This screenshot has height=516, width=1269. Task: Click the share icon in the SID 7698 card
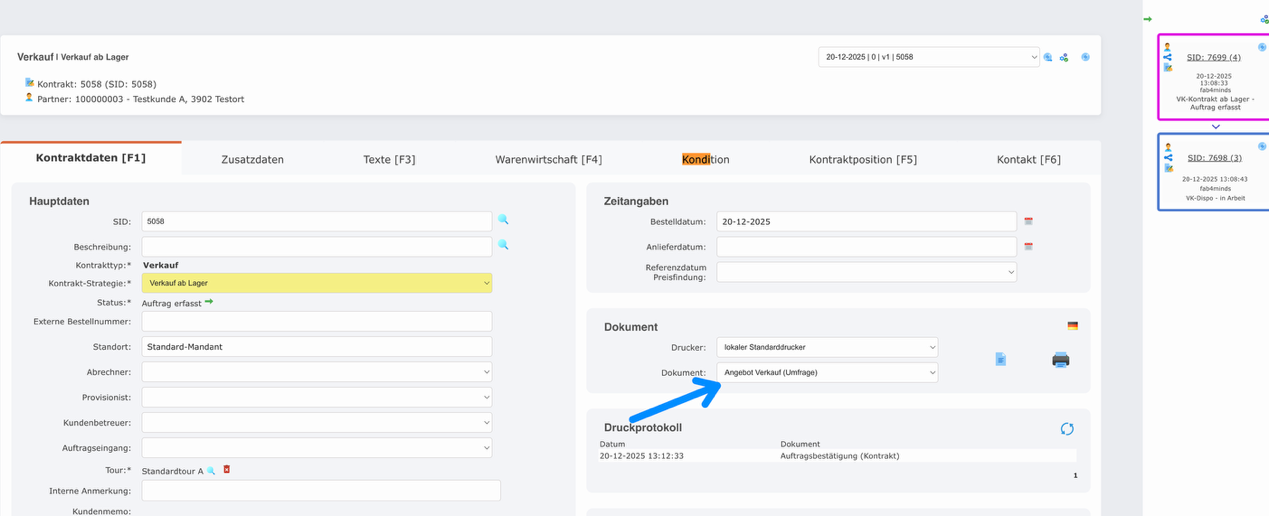[x=1167, y=157]
